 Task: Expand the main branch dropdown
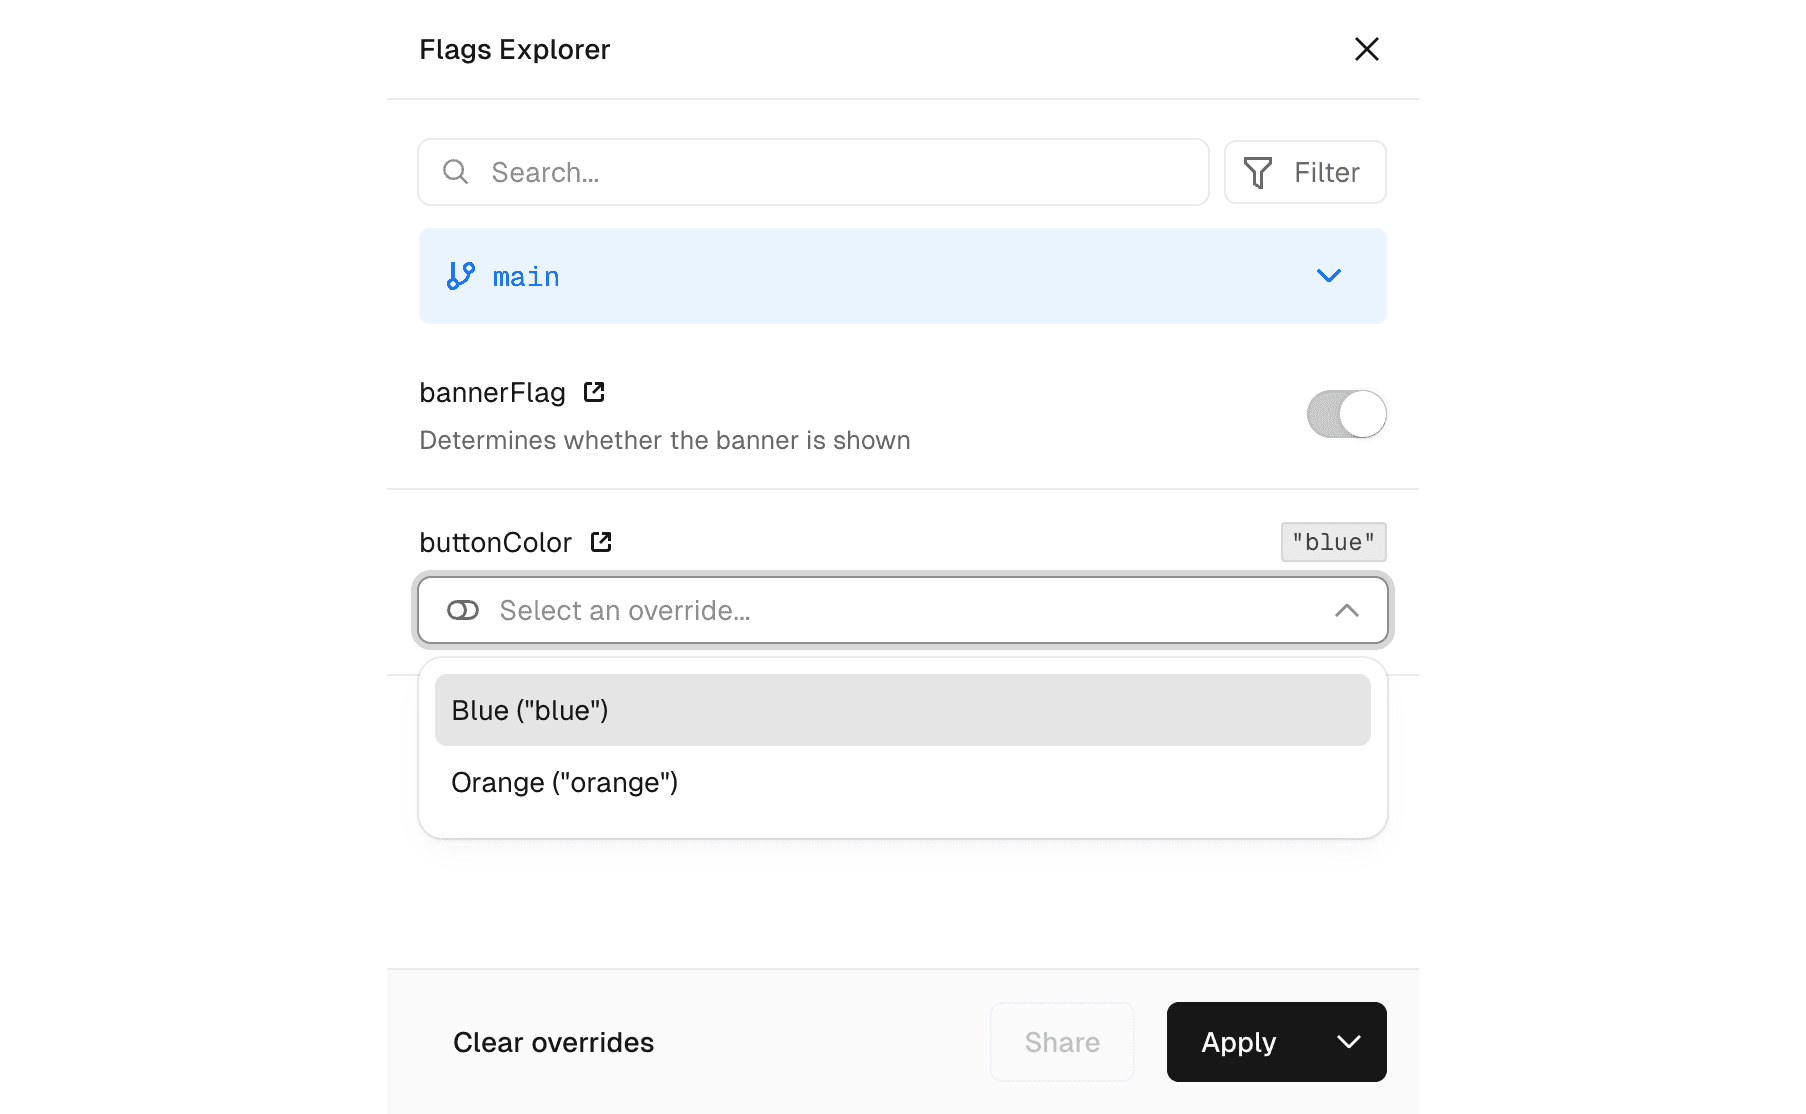pos(1328,276)
